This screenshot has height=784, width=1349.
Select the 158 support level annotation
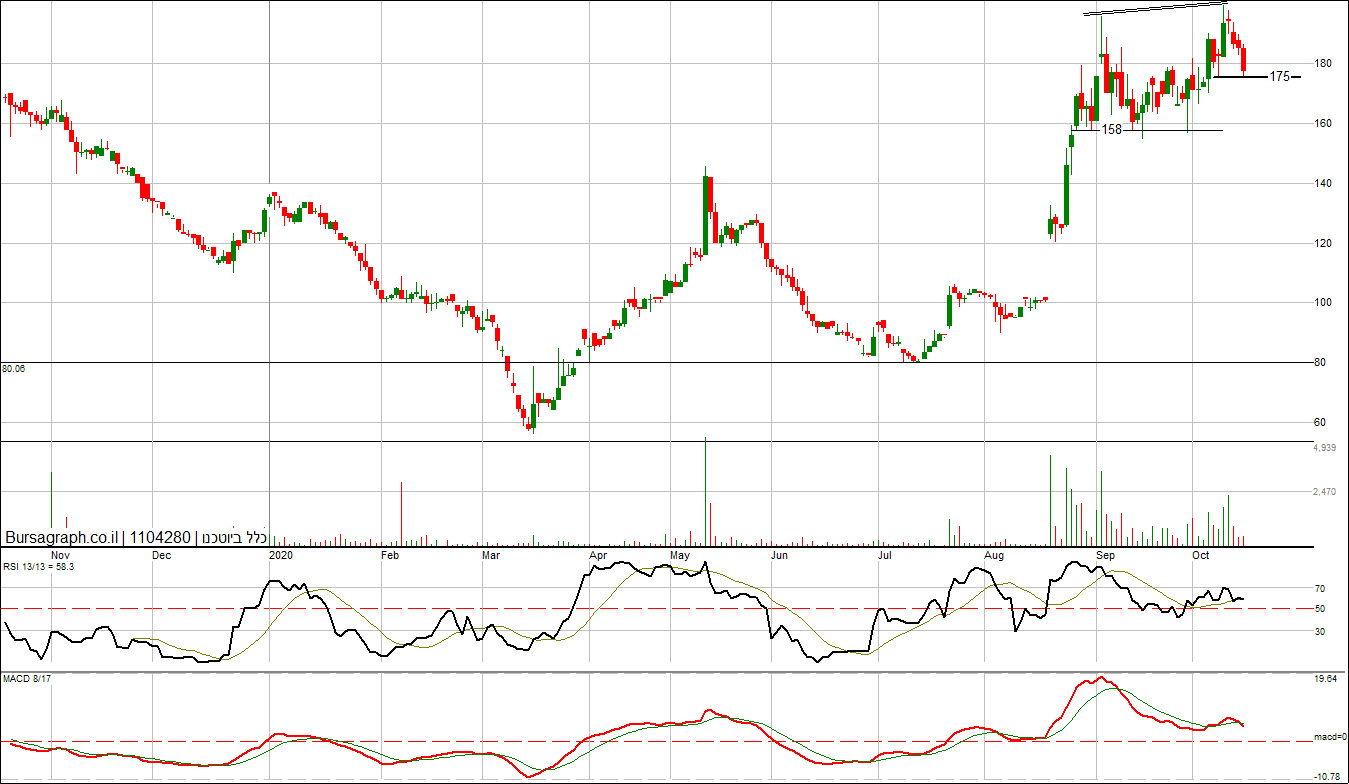click(1112, 130)
